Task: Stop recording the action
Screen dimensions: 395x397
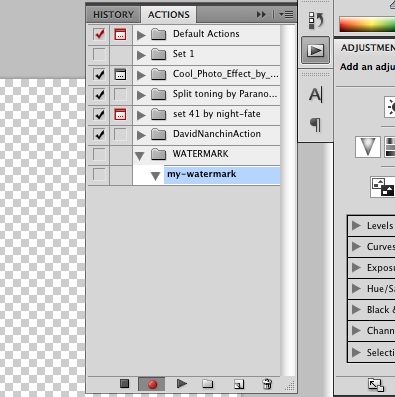Action: (x=124, y=384)
